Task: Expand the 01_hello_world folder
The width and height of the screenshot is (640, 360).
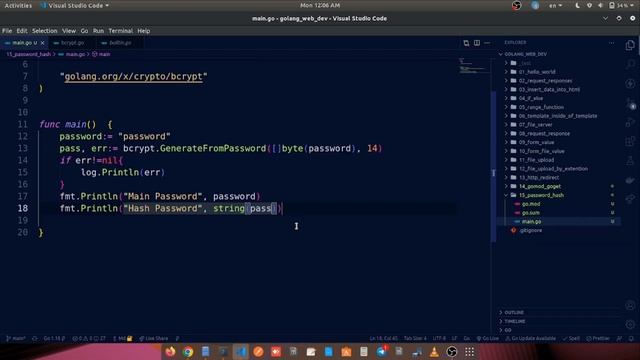Action: 537,72
